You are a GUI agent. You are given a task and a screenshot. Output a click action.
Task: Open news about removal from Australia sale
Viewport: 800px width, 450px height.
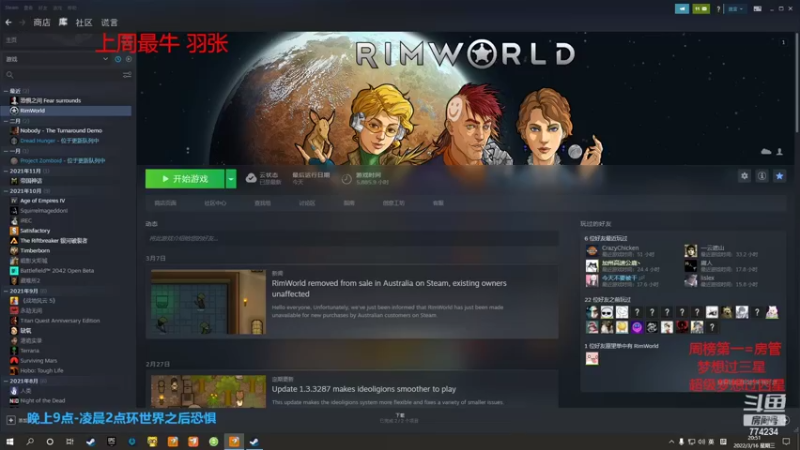pyautogui.click(x=389, y=288)
